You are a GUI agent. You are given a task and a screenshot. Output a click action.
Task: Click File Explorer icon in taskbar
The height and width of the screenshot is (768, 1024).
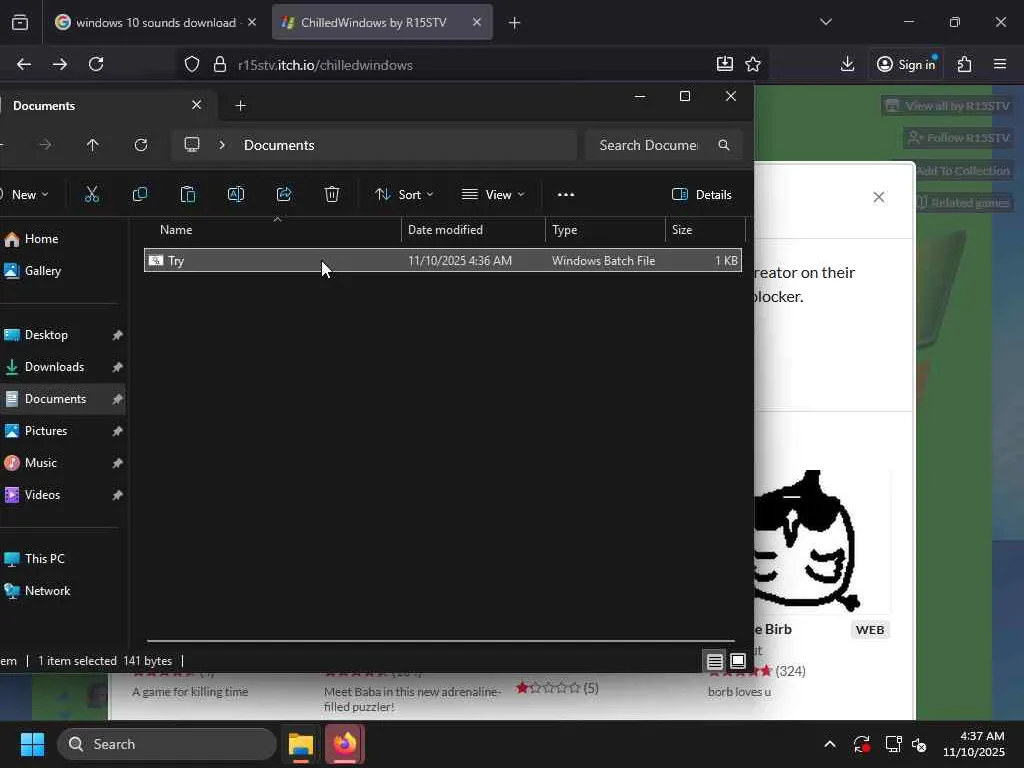tap(301, 744)
